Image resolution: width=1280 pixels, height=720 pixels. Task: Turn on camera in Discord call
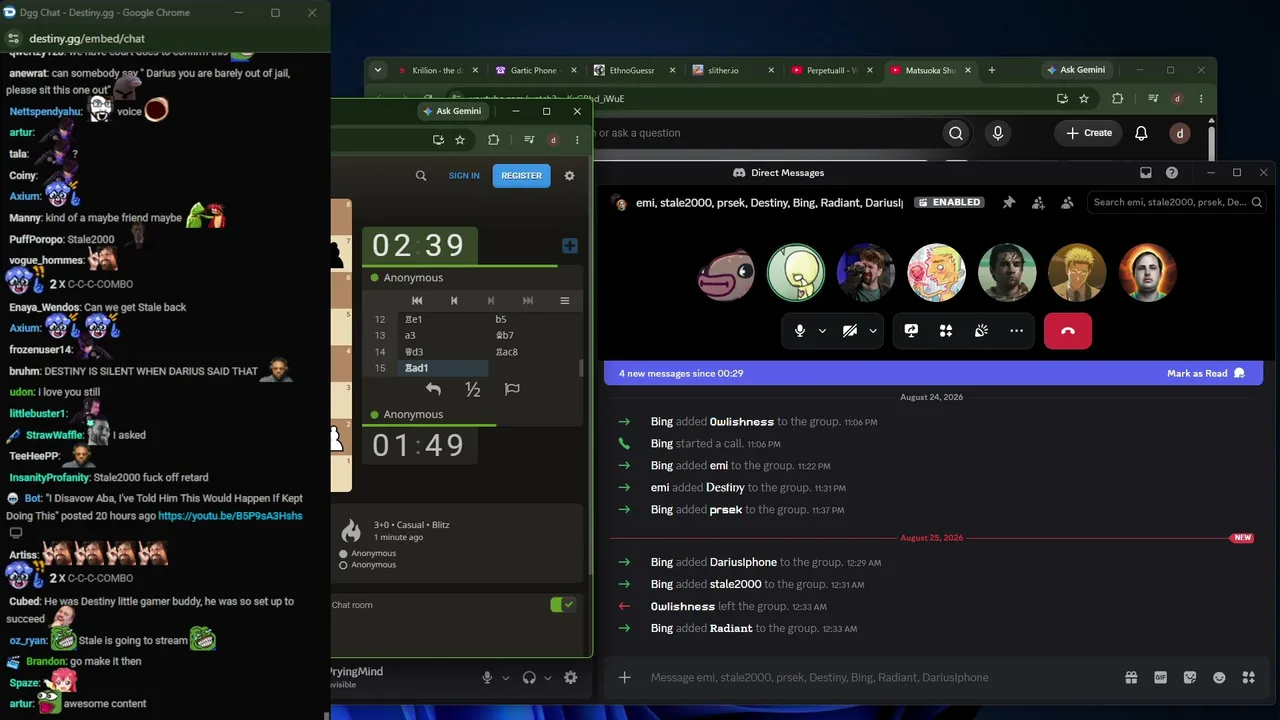tap(850, 331)
